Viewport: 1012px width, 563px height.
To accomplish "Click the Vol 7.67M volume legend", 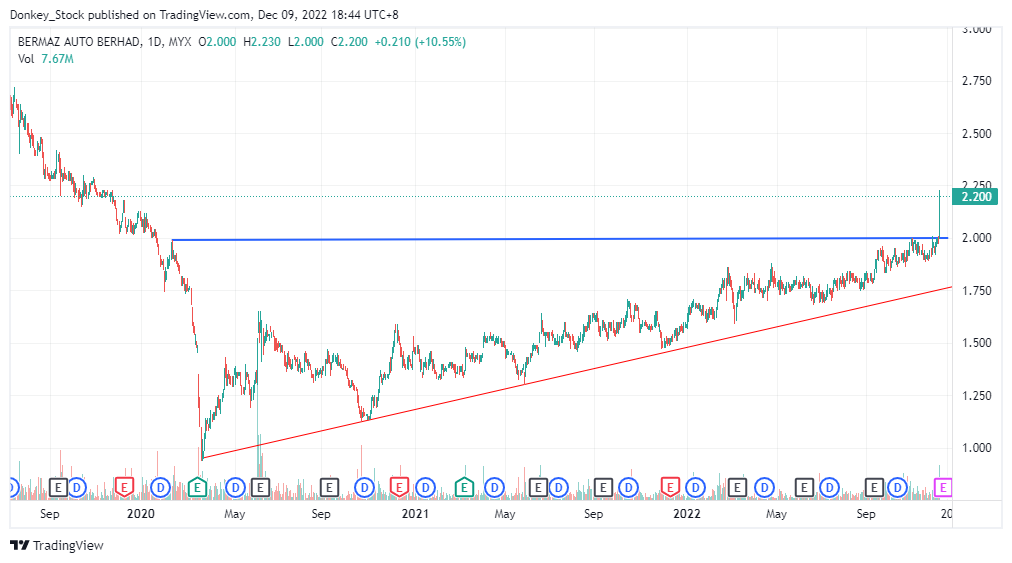I will click(x=46, y=59).
